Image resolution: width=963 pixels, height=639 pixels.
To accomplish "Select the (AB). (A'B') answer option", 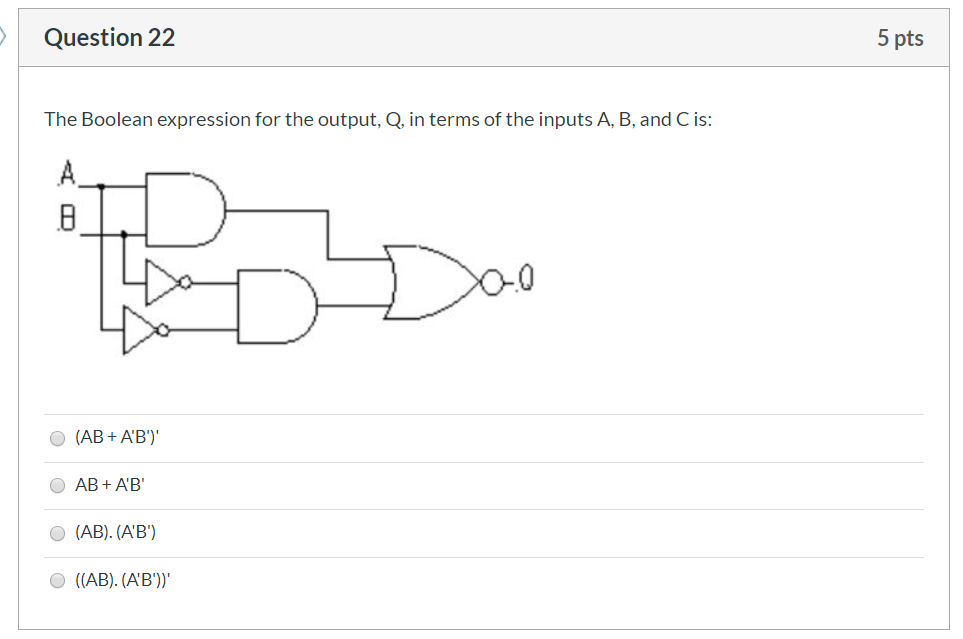I will 57,531.
